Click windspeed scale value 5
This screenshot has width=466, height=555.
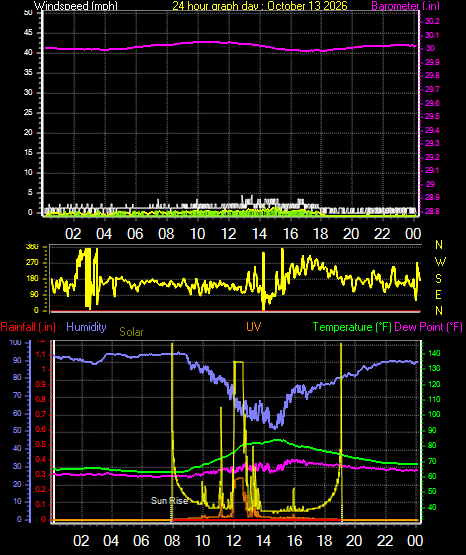coord(30,193)
